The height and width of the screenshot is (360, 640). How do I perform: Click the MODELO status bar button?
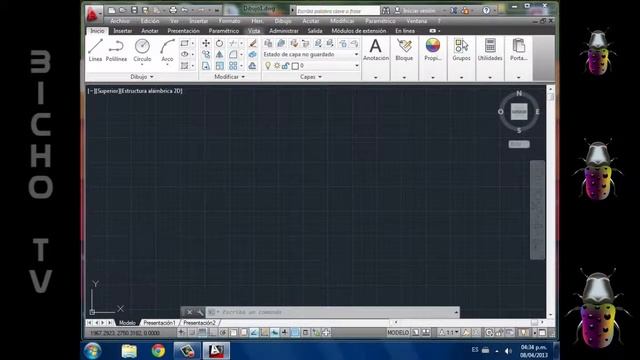point(398,333)
